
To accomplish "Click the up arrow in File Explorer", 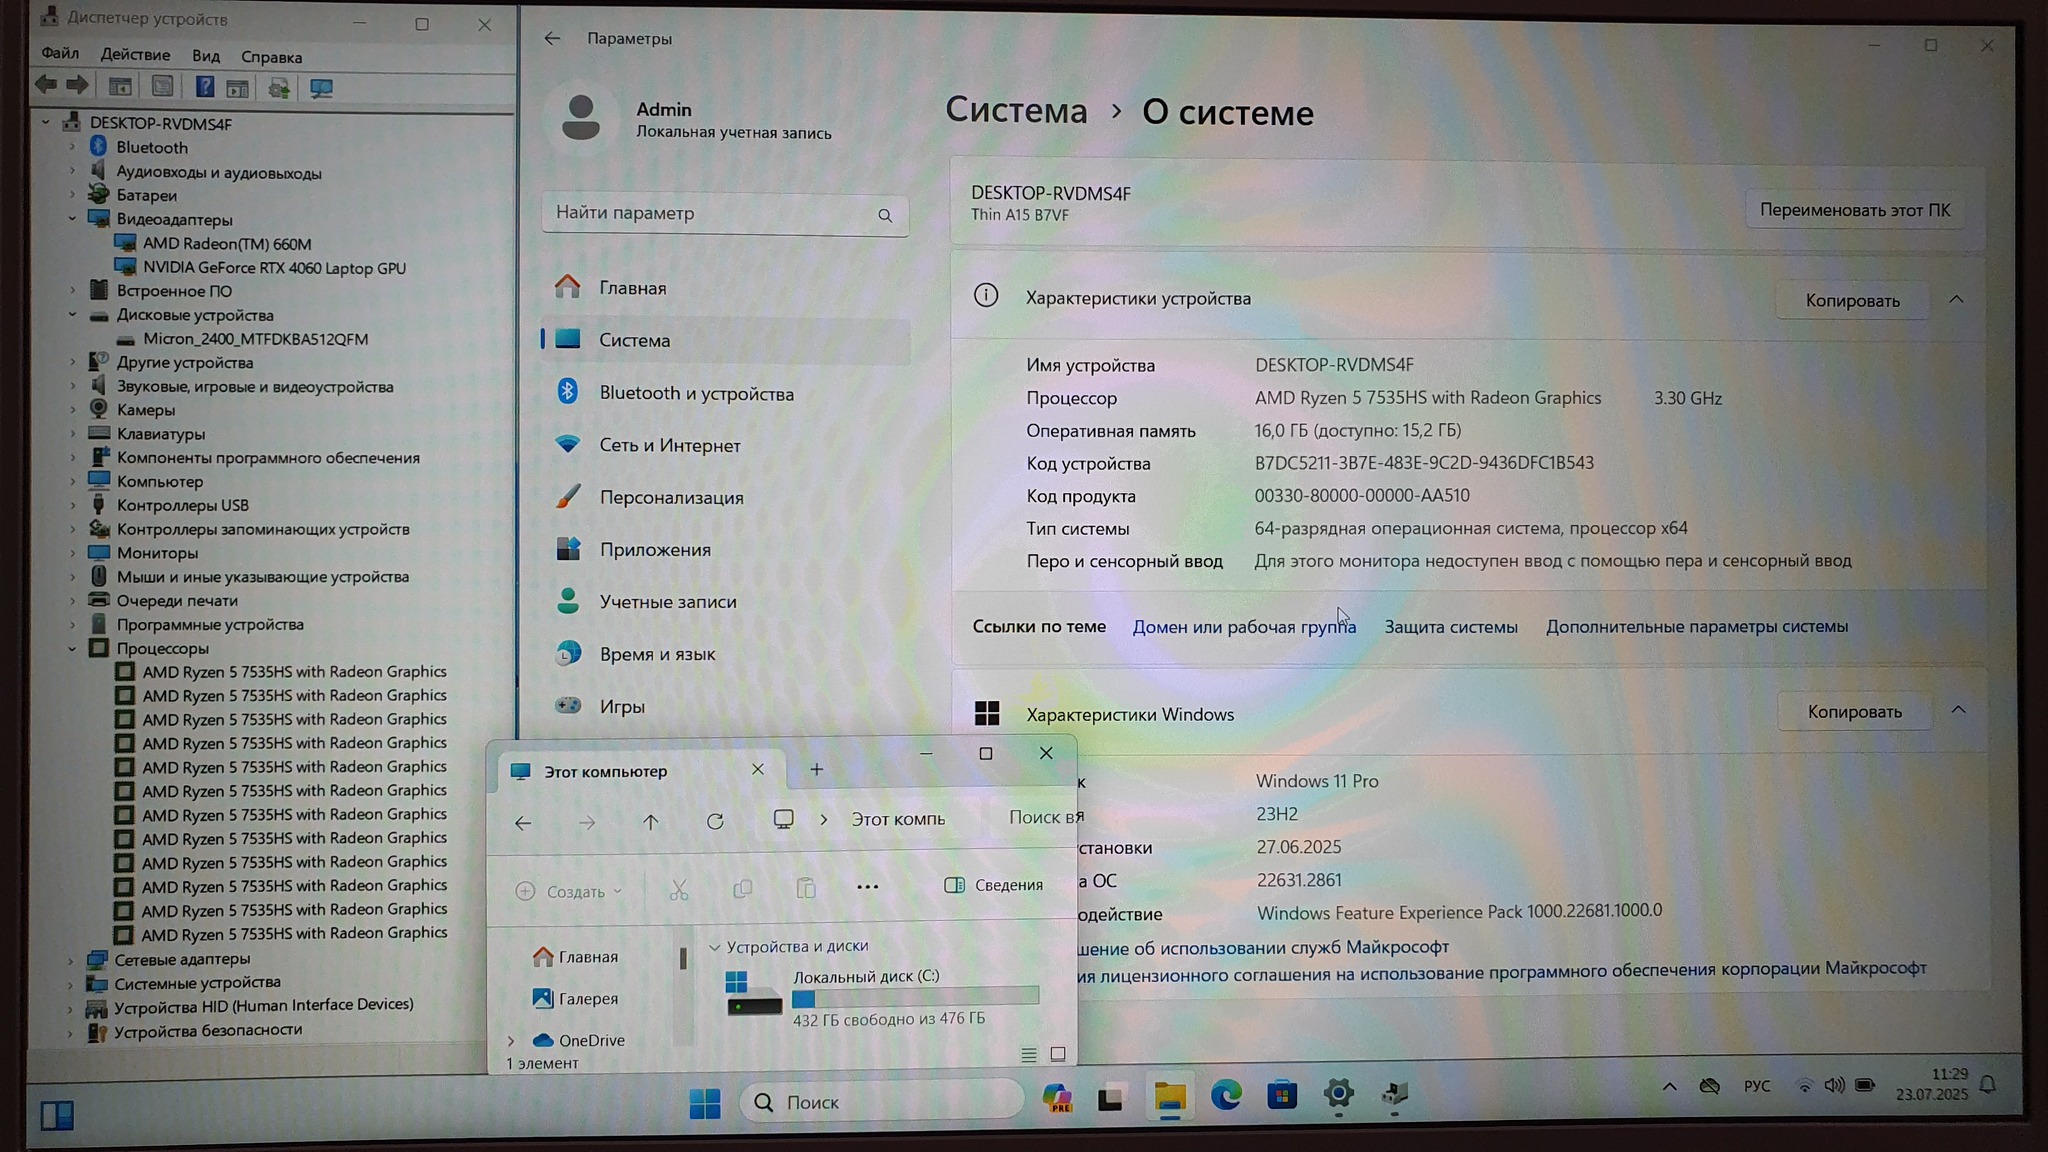I will click(x=651, y=821).
